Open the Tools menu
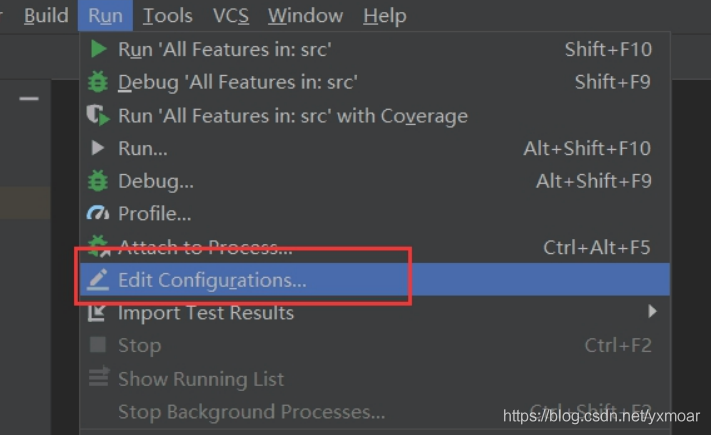Screen dimensions: 711x435 (167, 15)
